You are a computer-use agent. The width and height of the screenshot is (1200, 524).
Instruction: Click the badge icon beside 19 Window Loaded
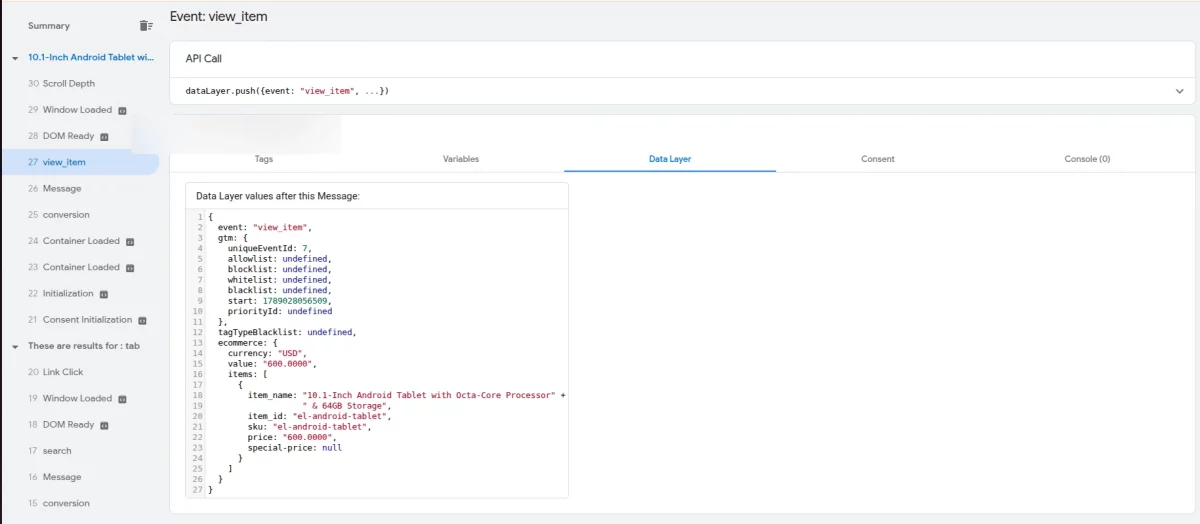122,398
